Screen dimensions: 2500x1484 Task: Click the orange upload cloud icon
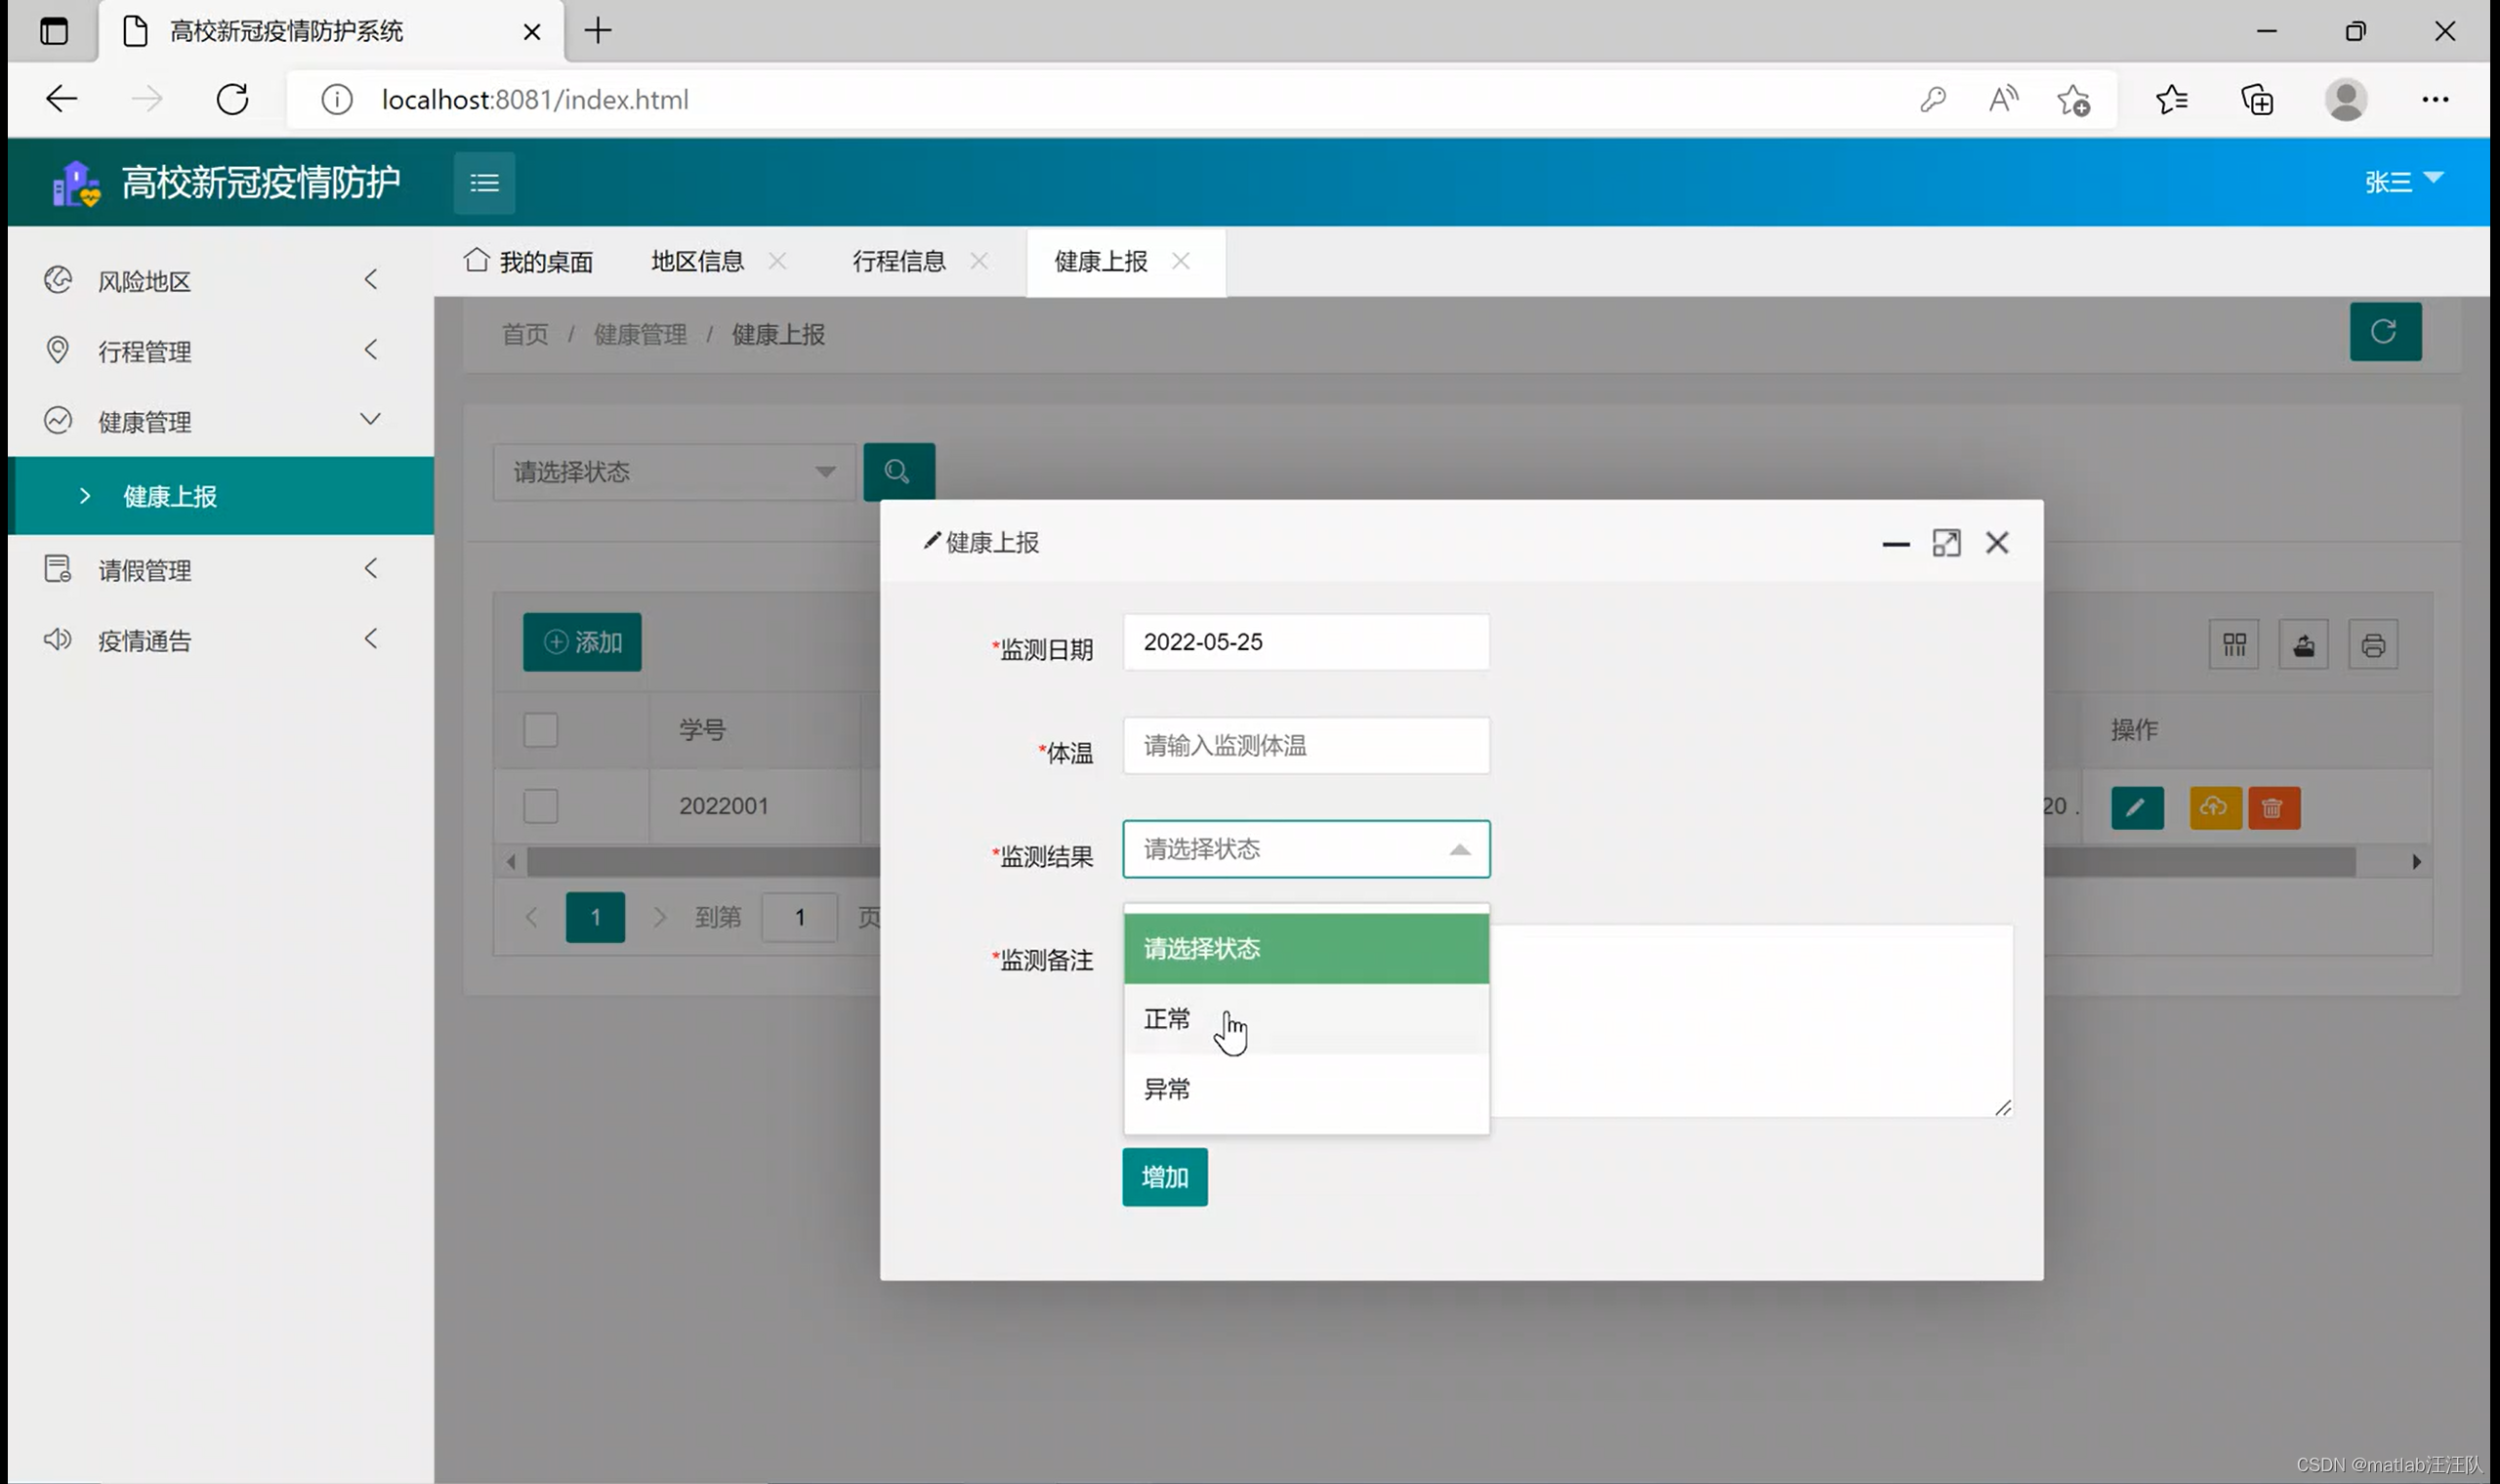[x=2214, y=807]
